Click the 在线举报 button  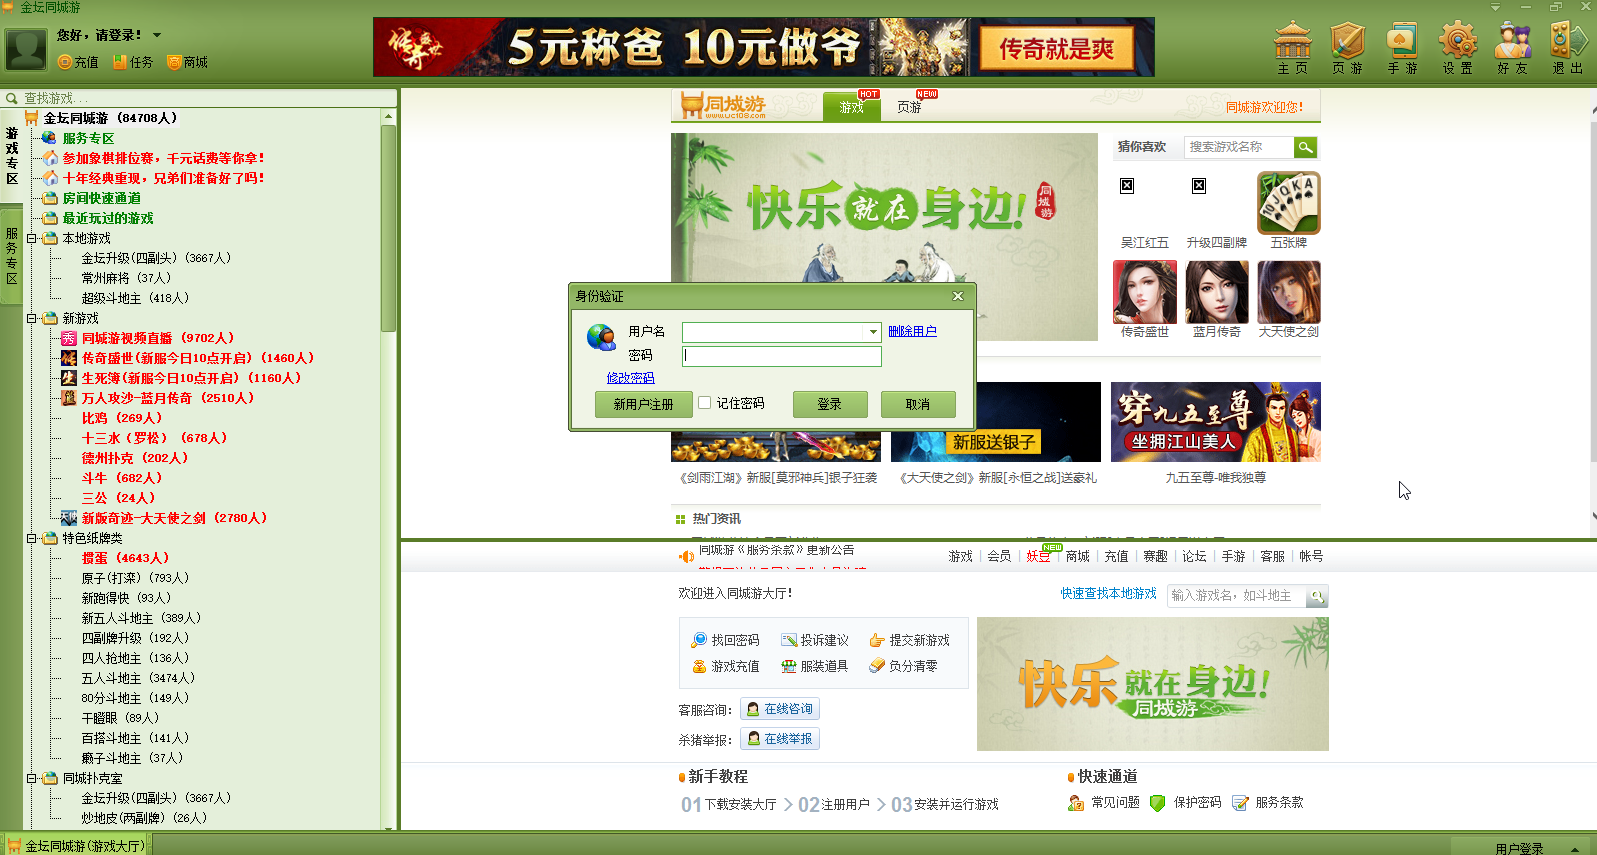[x=780, y=739]
